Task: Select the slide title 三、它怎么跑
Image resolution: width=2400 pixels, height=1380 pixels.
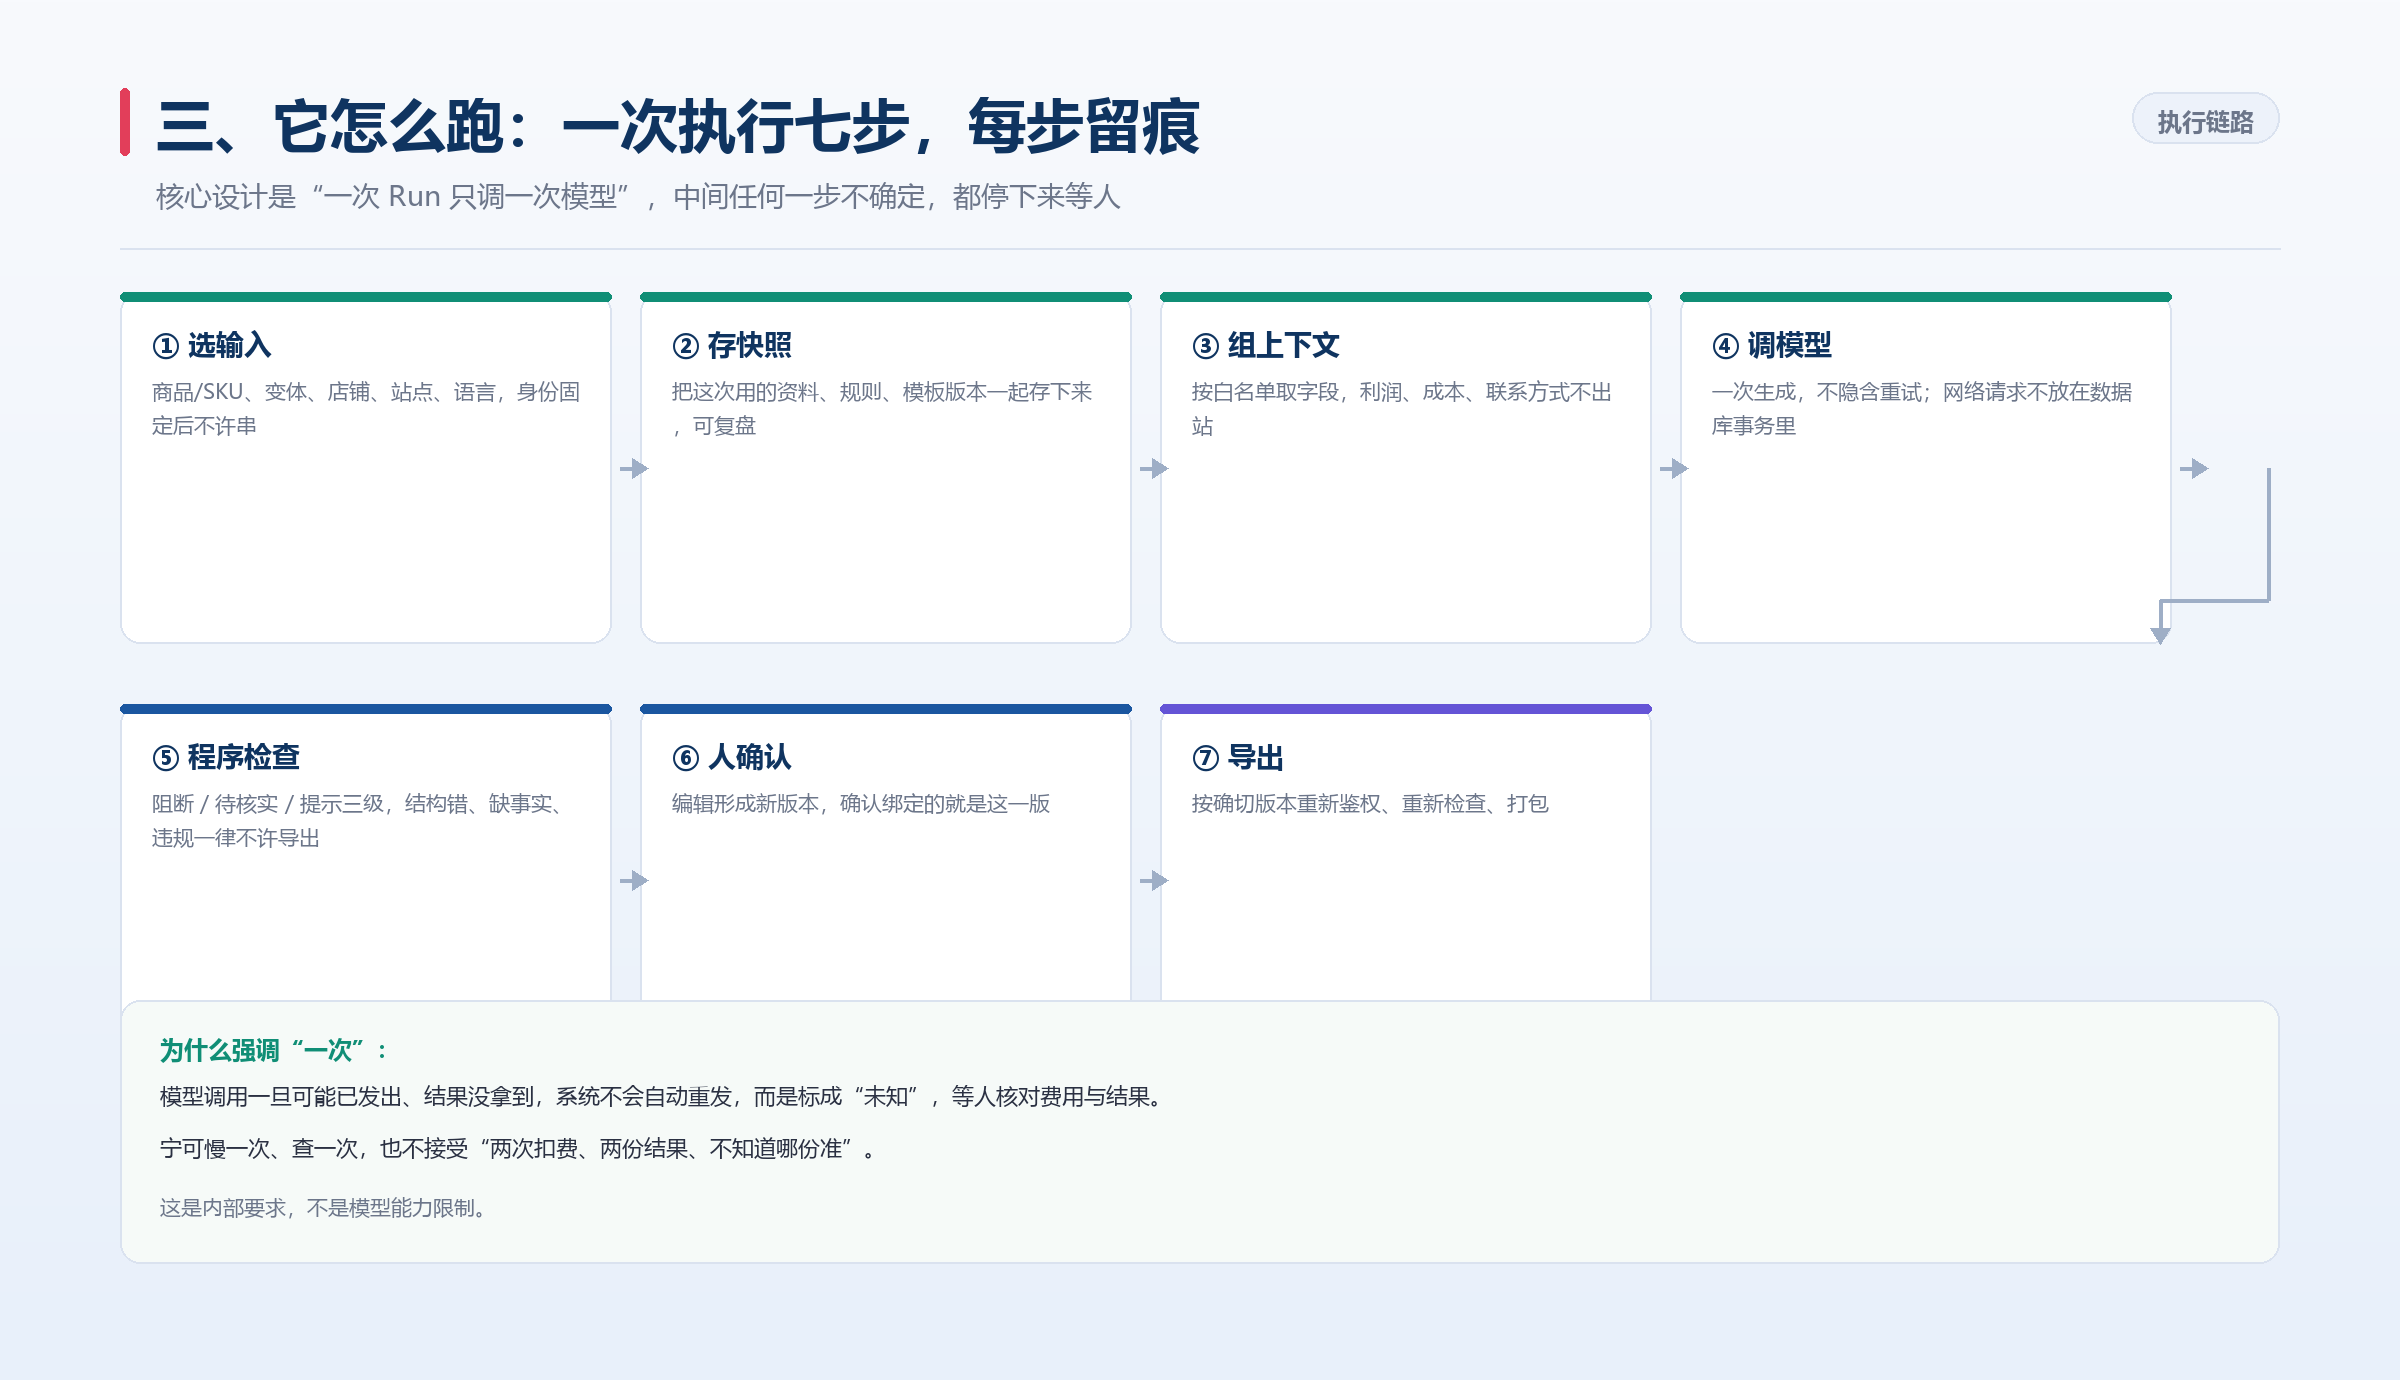Action: tap(678, 127)
